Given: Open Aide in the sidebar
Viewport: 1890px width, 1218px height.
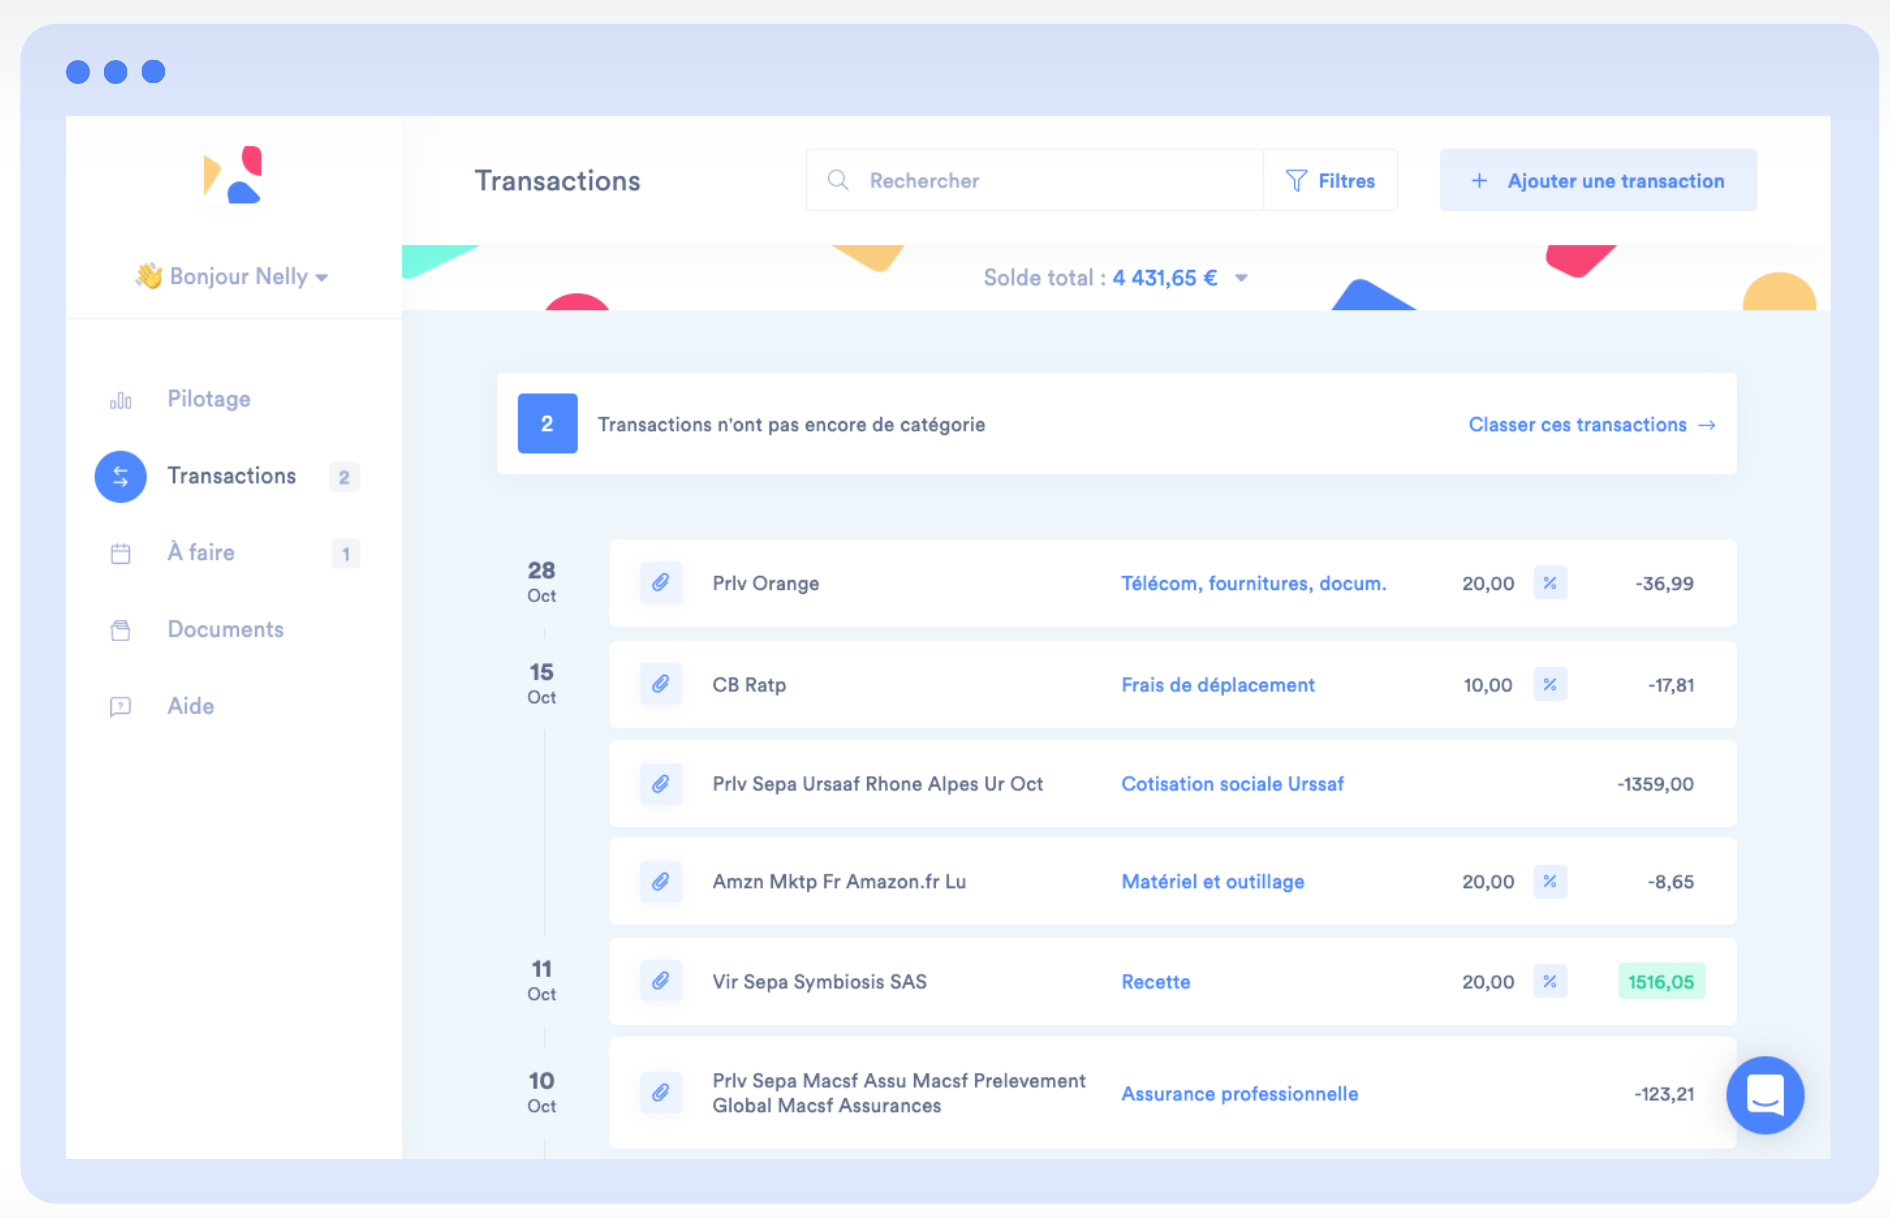Looking at the screenshot, I should (190, 706).
